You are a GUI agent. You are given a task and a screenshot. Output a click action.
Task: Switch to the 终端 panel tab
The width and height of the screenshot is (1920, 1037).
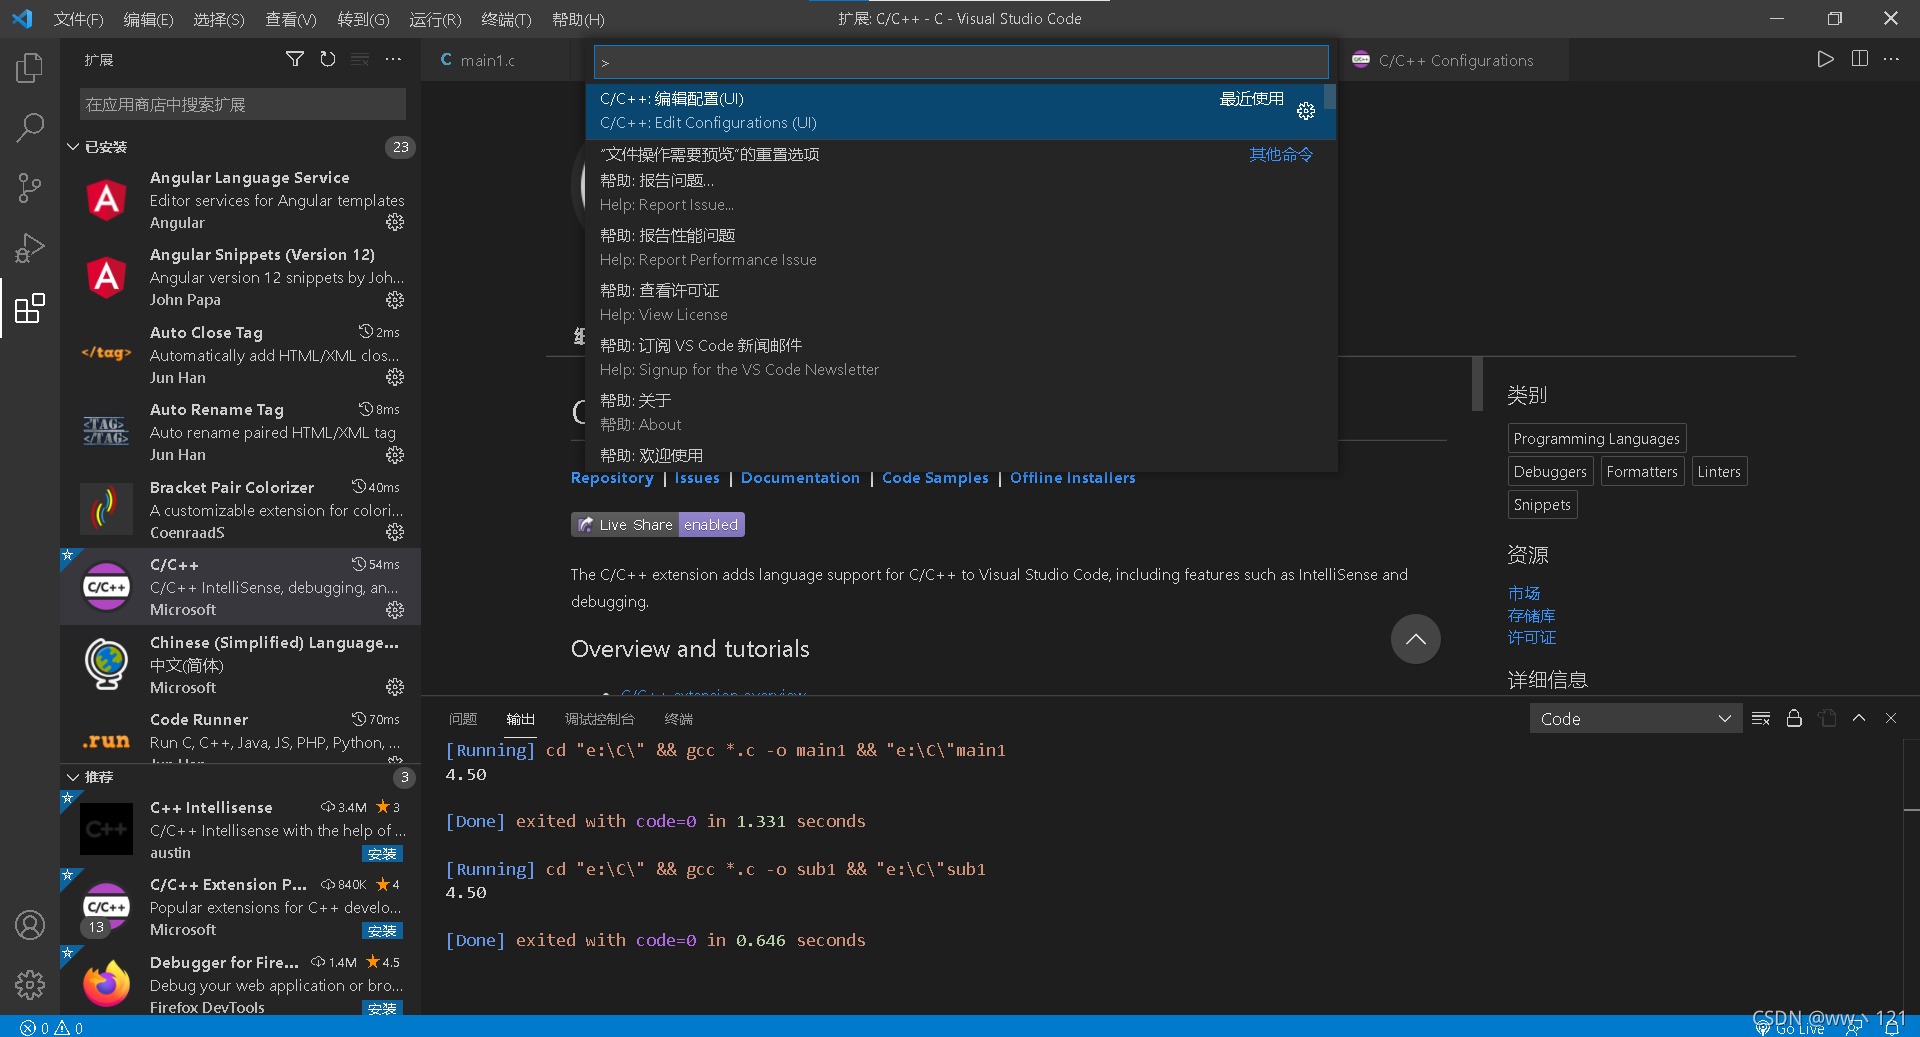coord(678,719)
